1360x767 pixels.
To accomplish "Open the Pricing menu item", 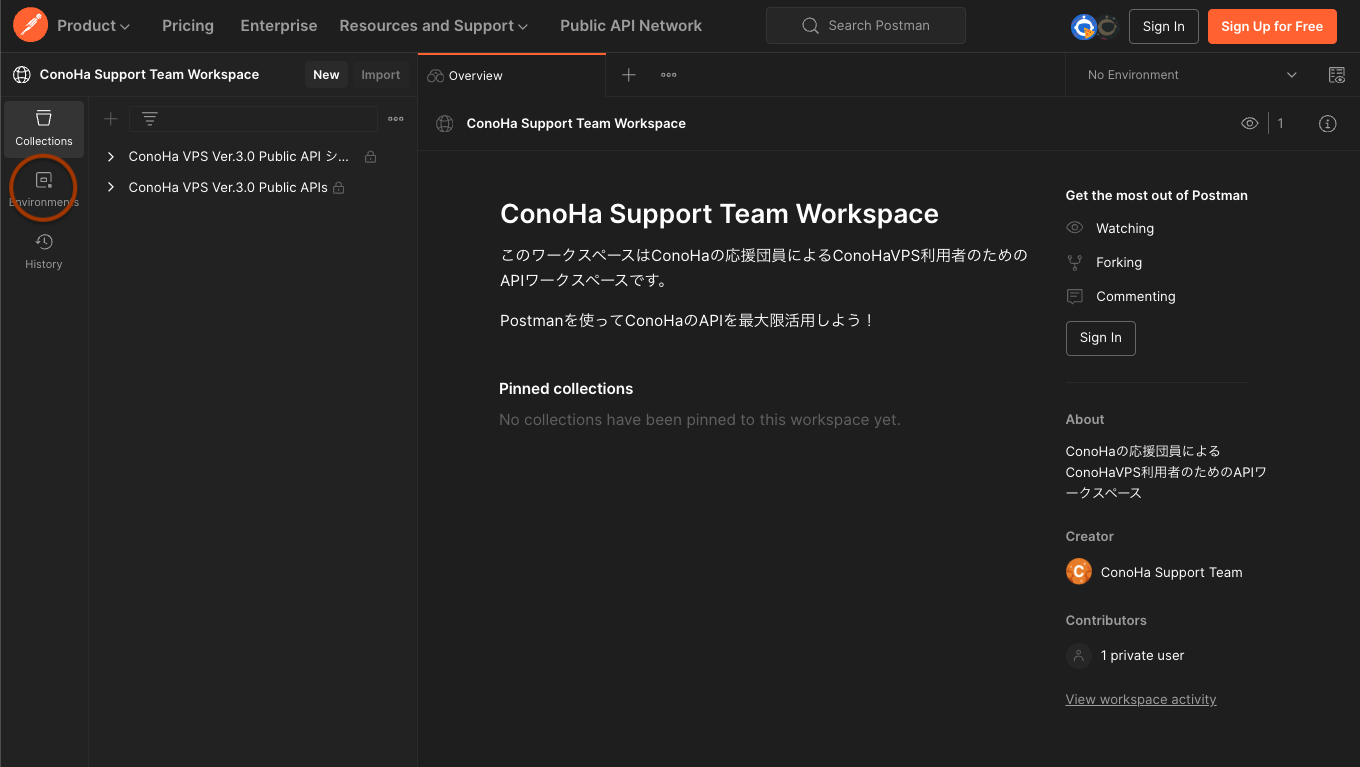I will [x=188, y=26].
